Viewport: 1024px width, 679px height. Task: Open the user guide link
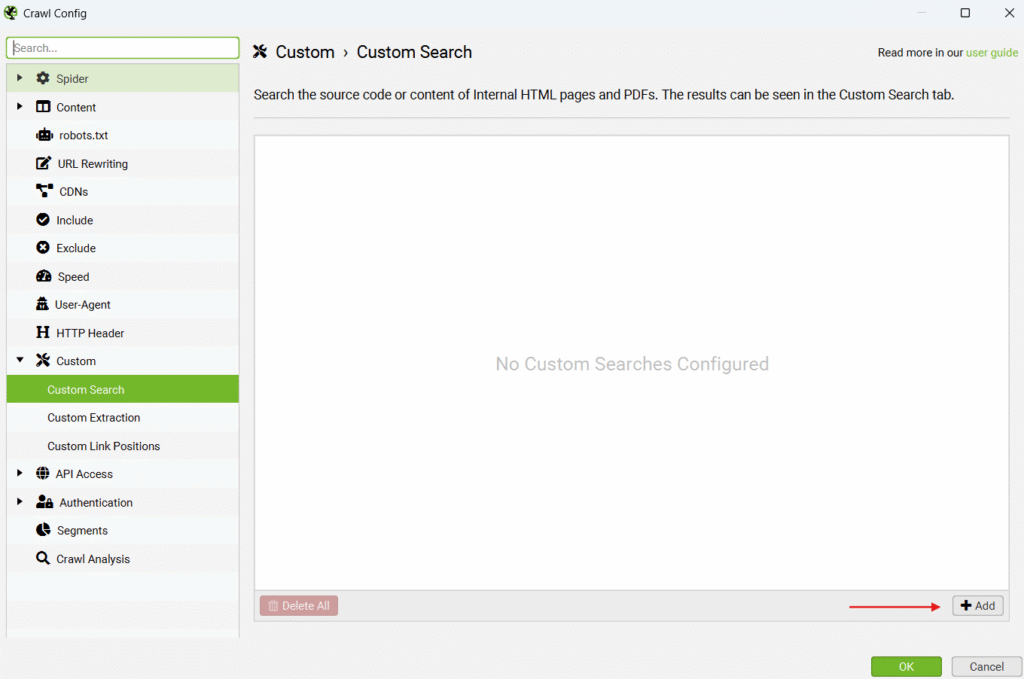click(991, 53)
